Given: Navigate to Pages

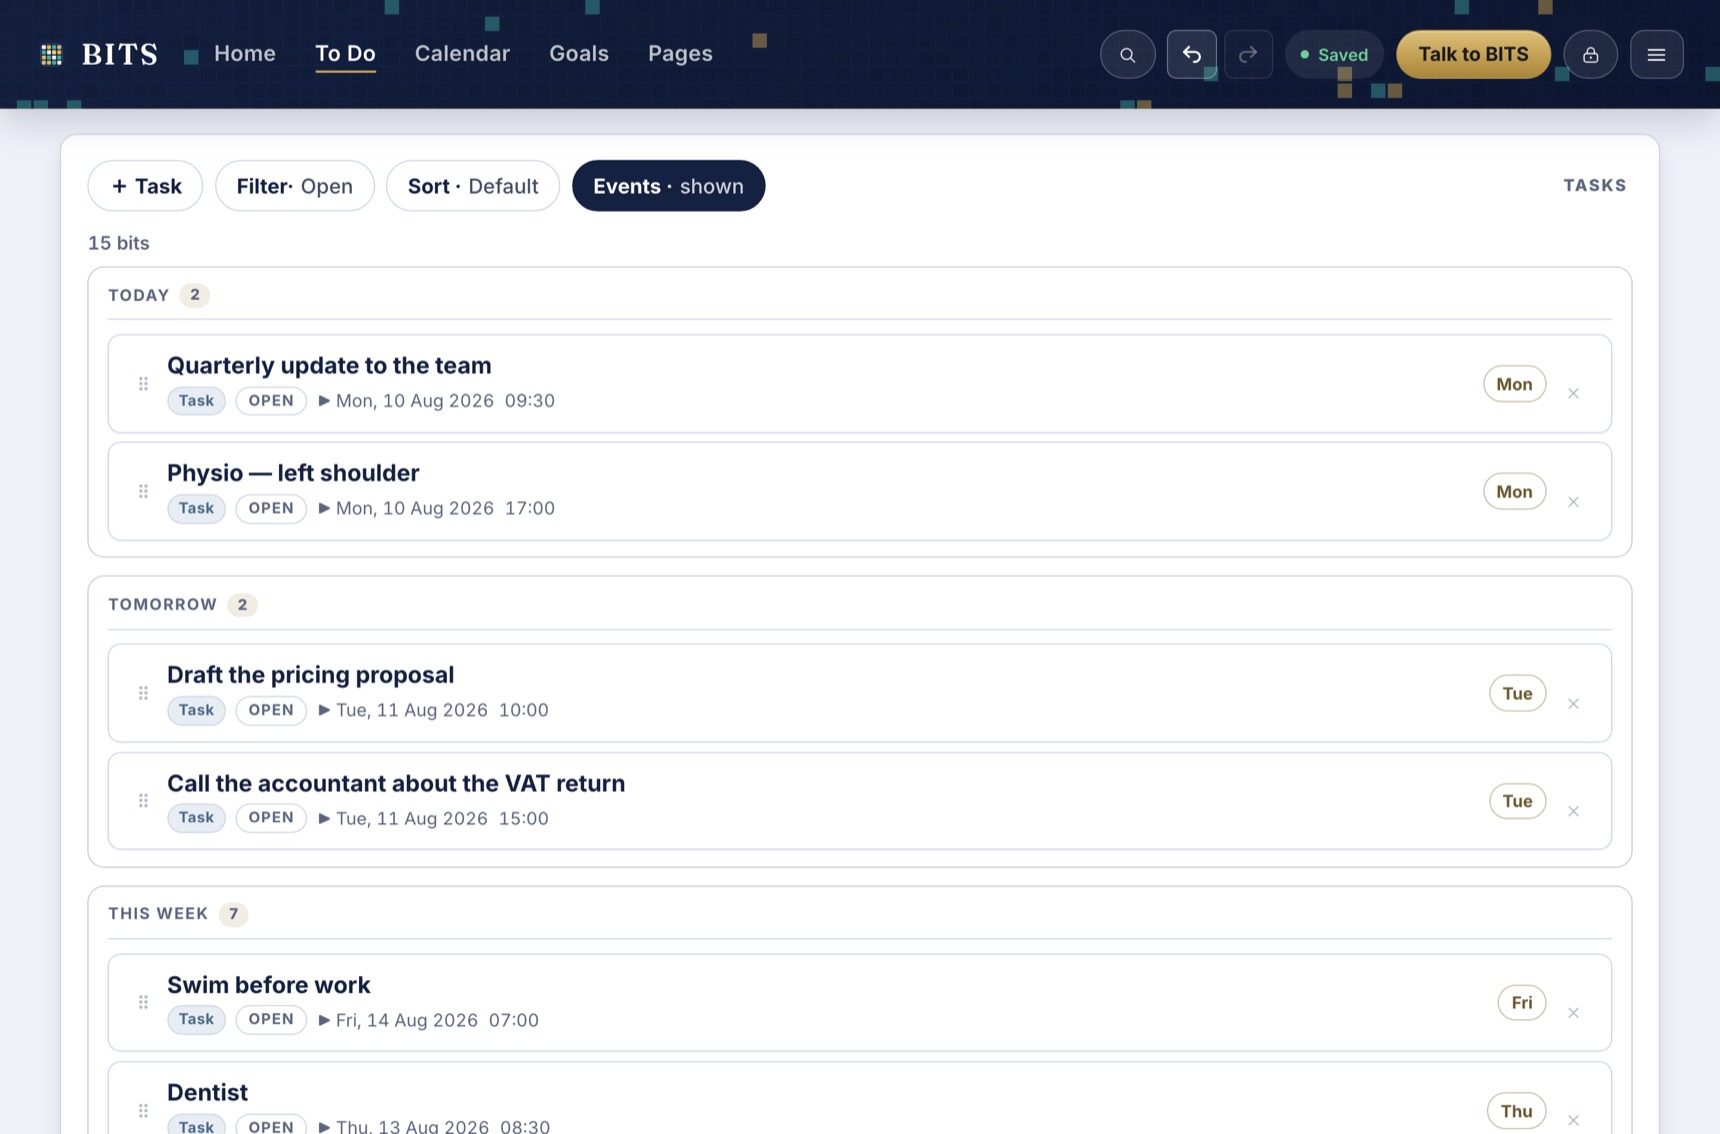Looking at the screenshot, I should tap(680, 53).
